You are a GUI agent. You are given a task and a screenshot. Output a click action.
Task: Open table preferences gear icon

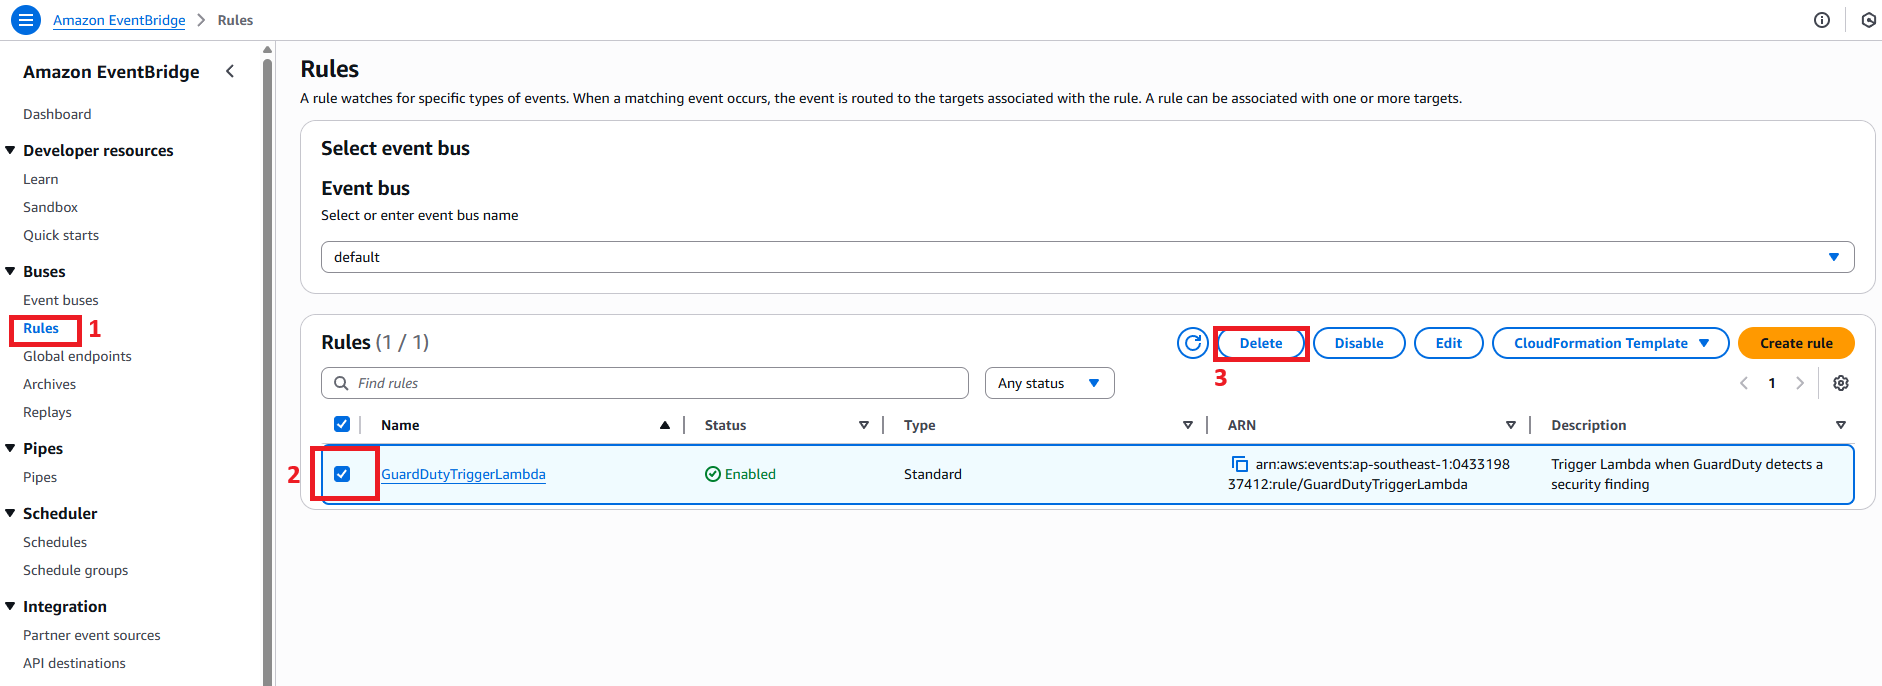pos(1841,383)
